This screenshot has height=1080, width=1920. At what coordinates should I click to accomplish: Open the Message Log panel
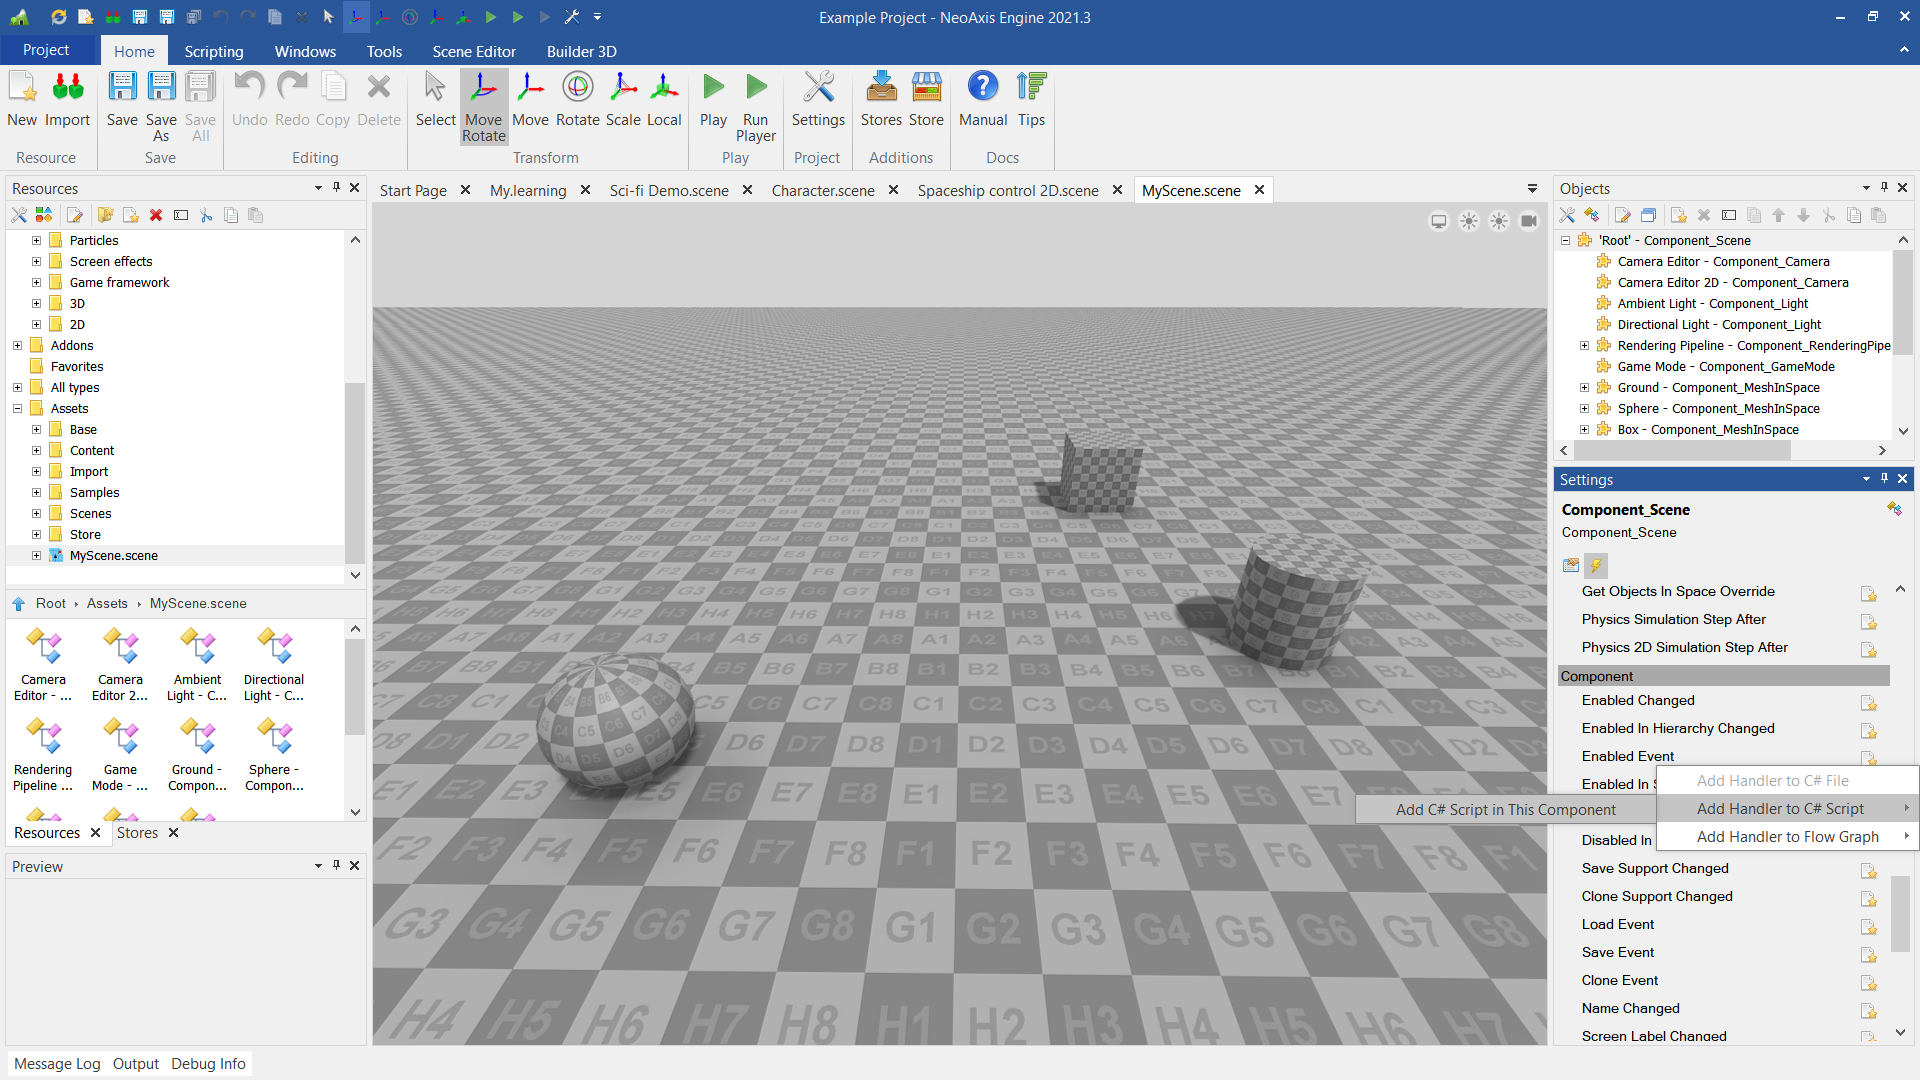tap(57, 1064)
